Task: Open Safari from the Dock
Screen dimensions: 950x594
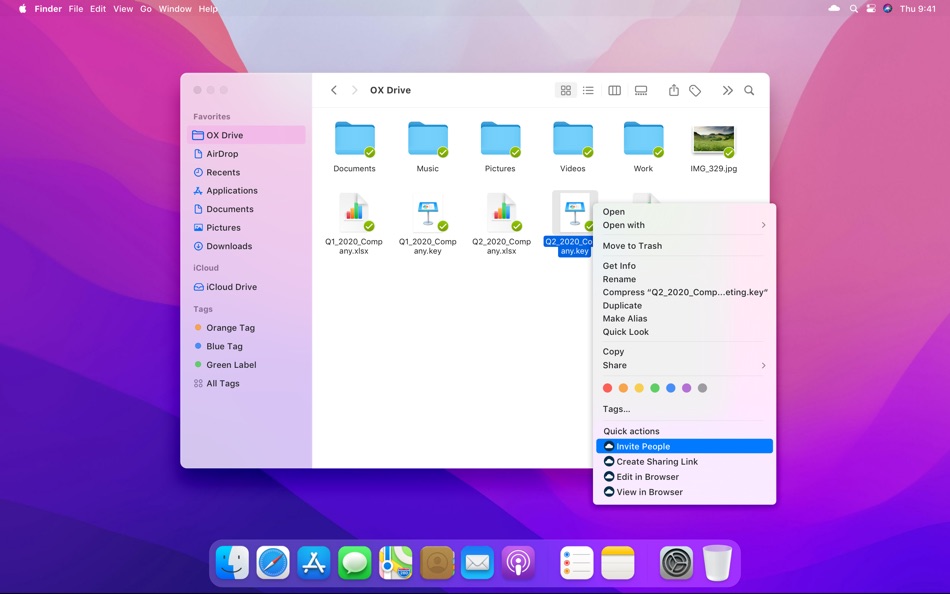Action: click(273, 563)
